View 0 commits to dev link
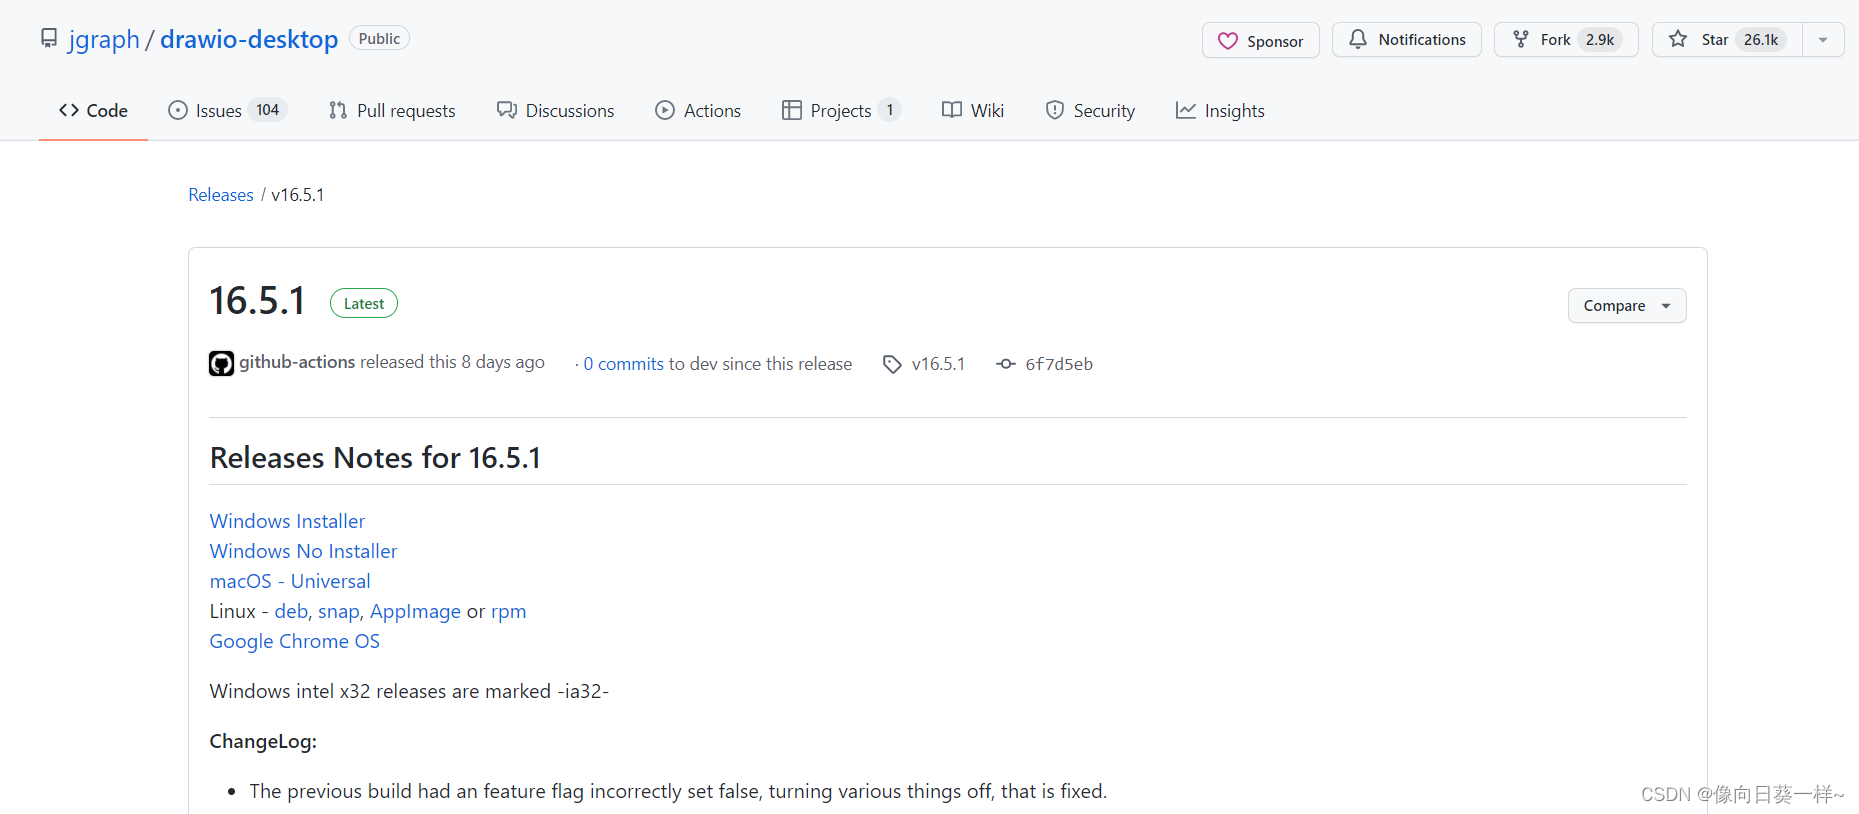Image resolution: width=1859 pixels, height=814 pixels. 624,364
